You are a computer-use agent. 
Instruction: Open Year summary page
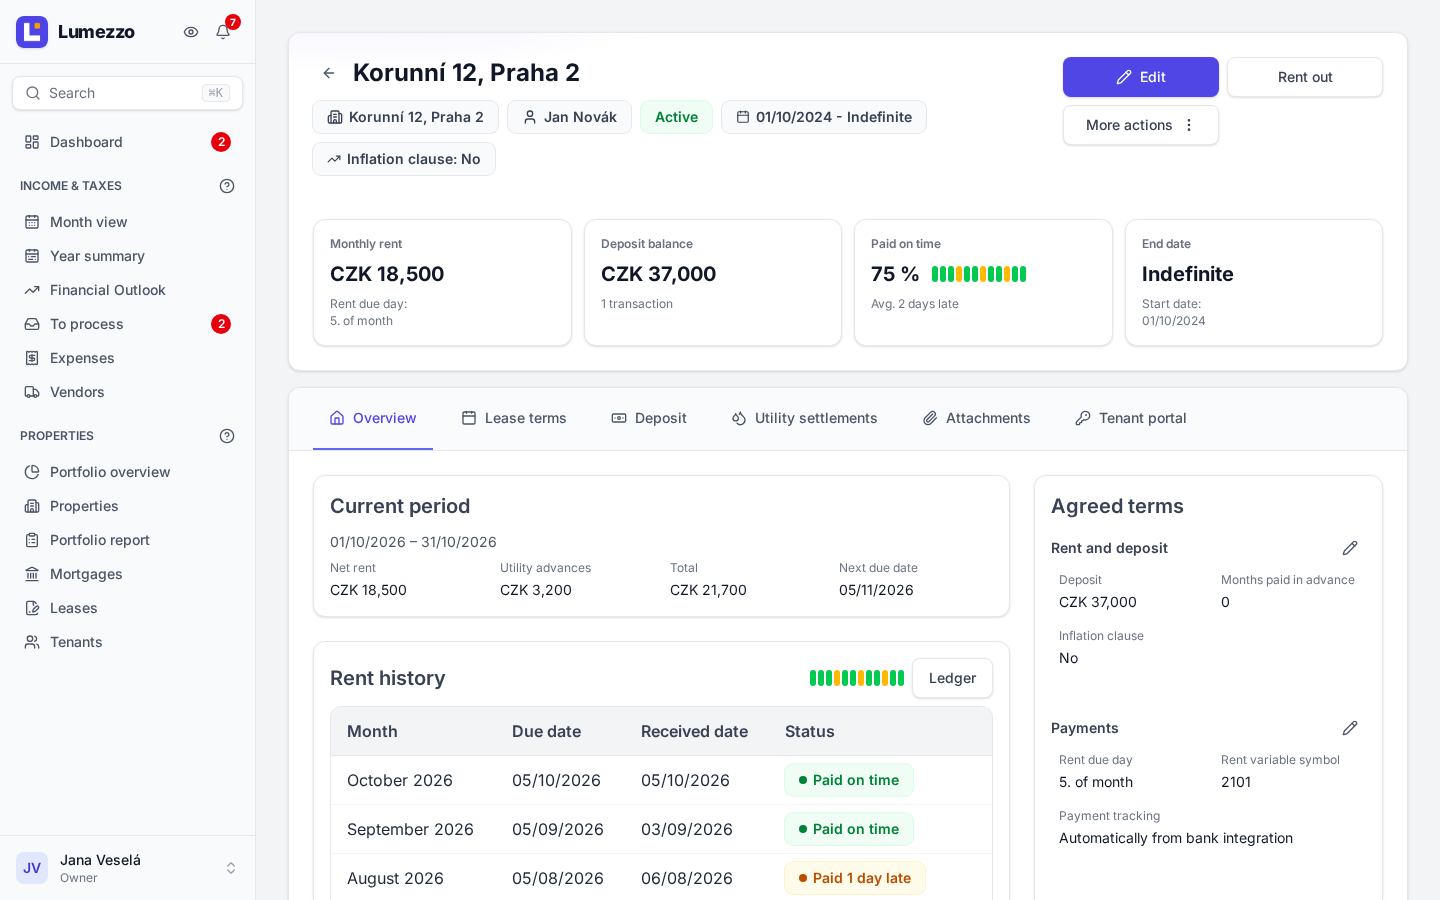click(x=128, y=256)
